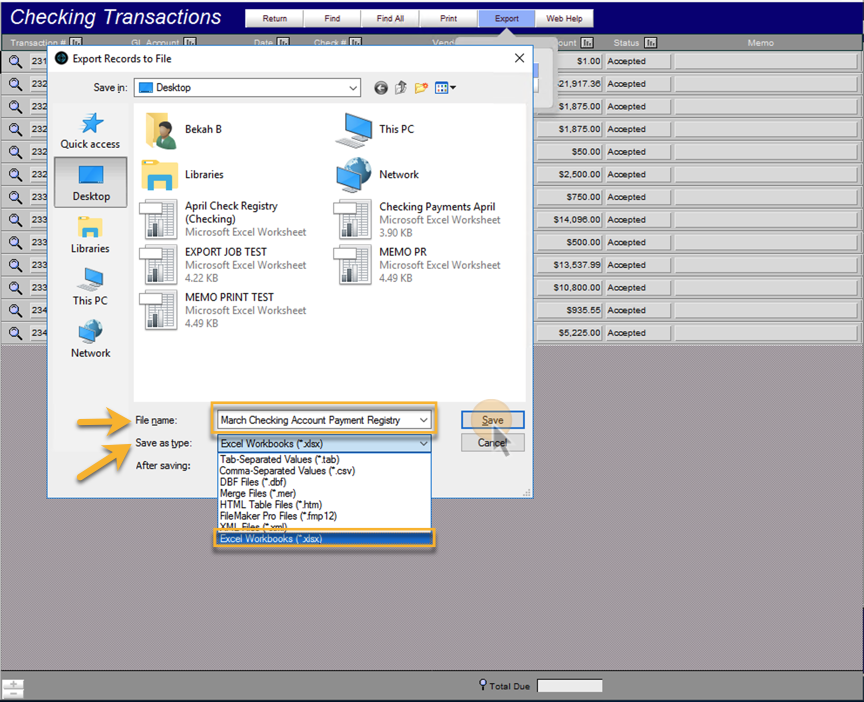This screenshot has height=702, width=864.
Task: Click sort icon beside Status column
Action: pyautogui.click(x=651, y=42)
